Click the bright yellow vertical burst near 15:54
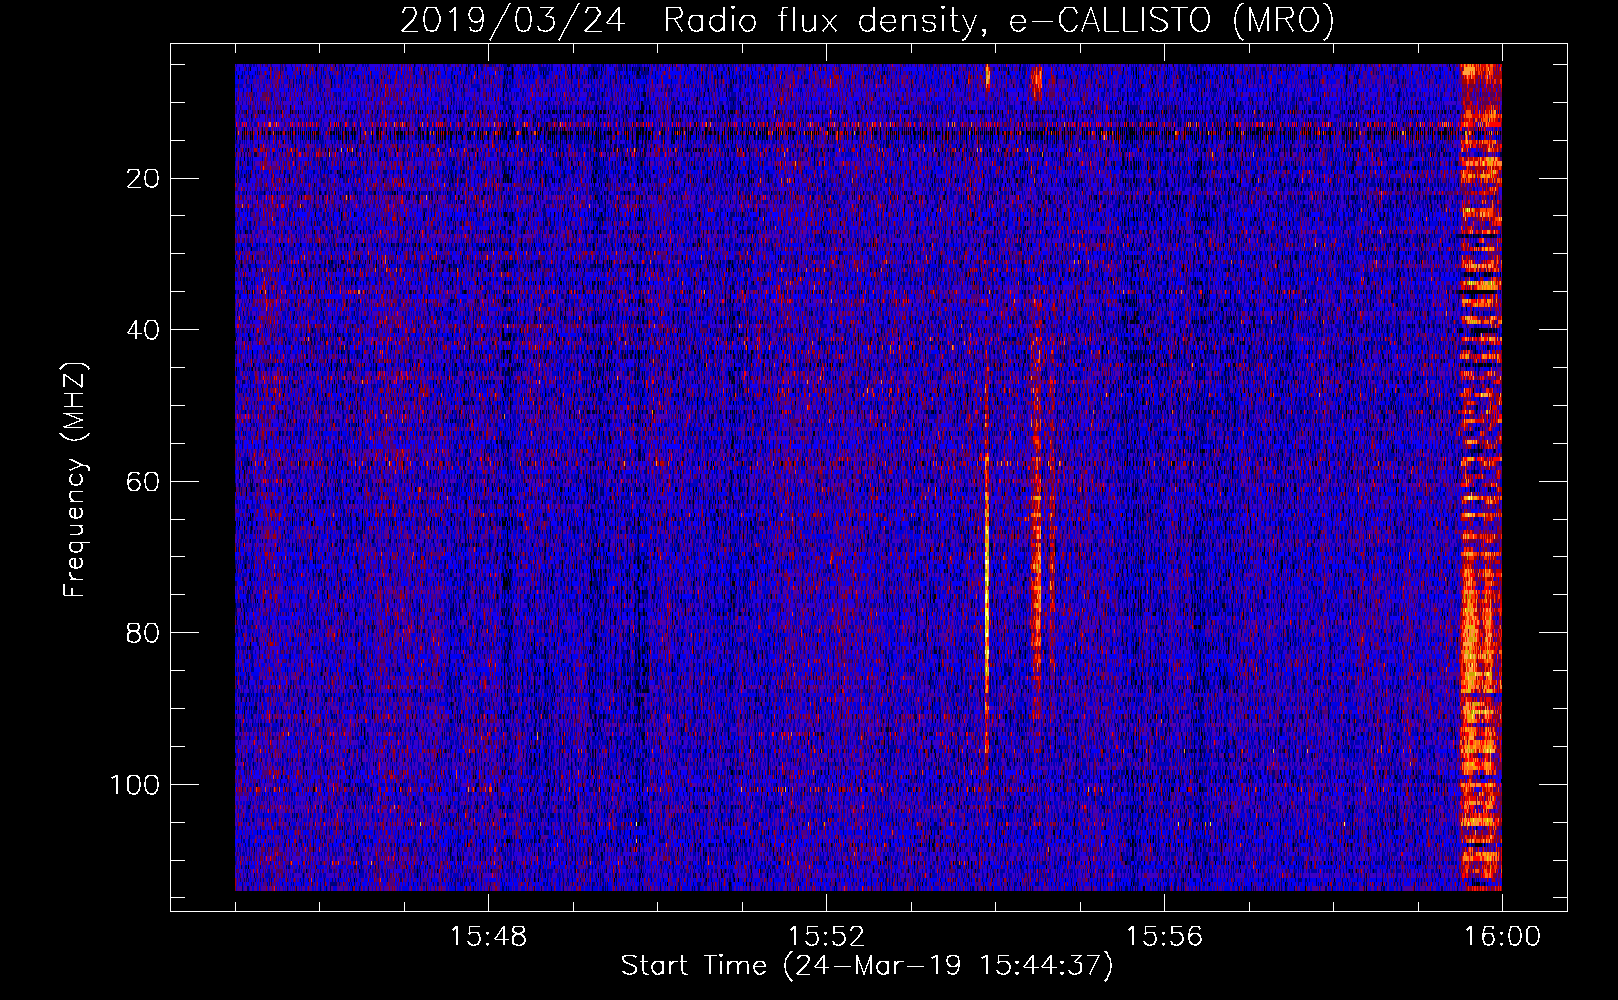This screenshot has height=1000, width=1618. click(x=987, y=600)
